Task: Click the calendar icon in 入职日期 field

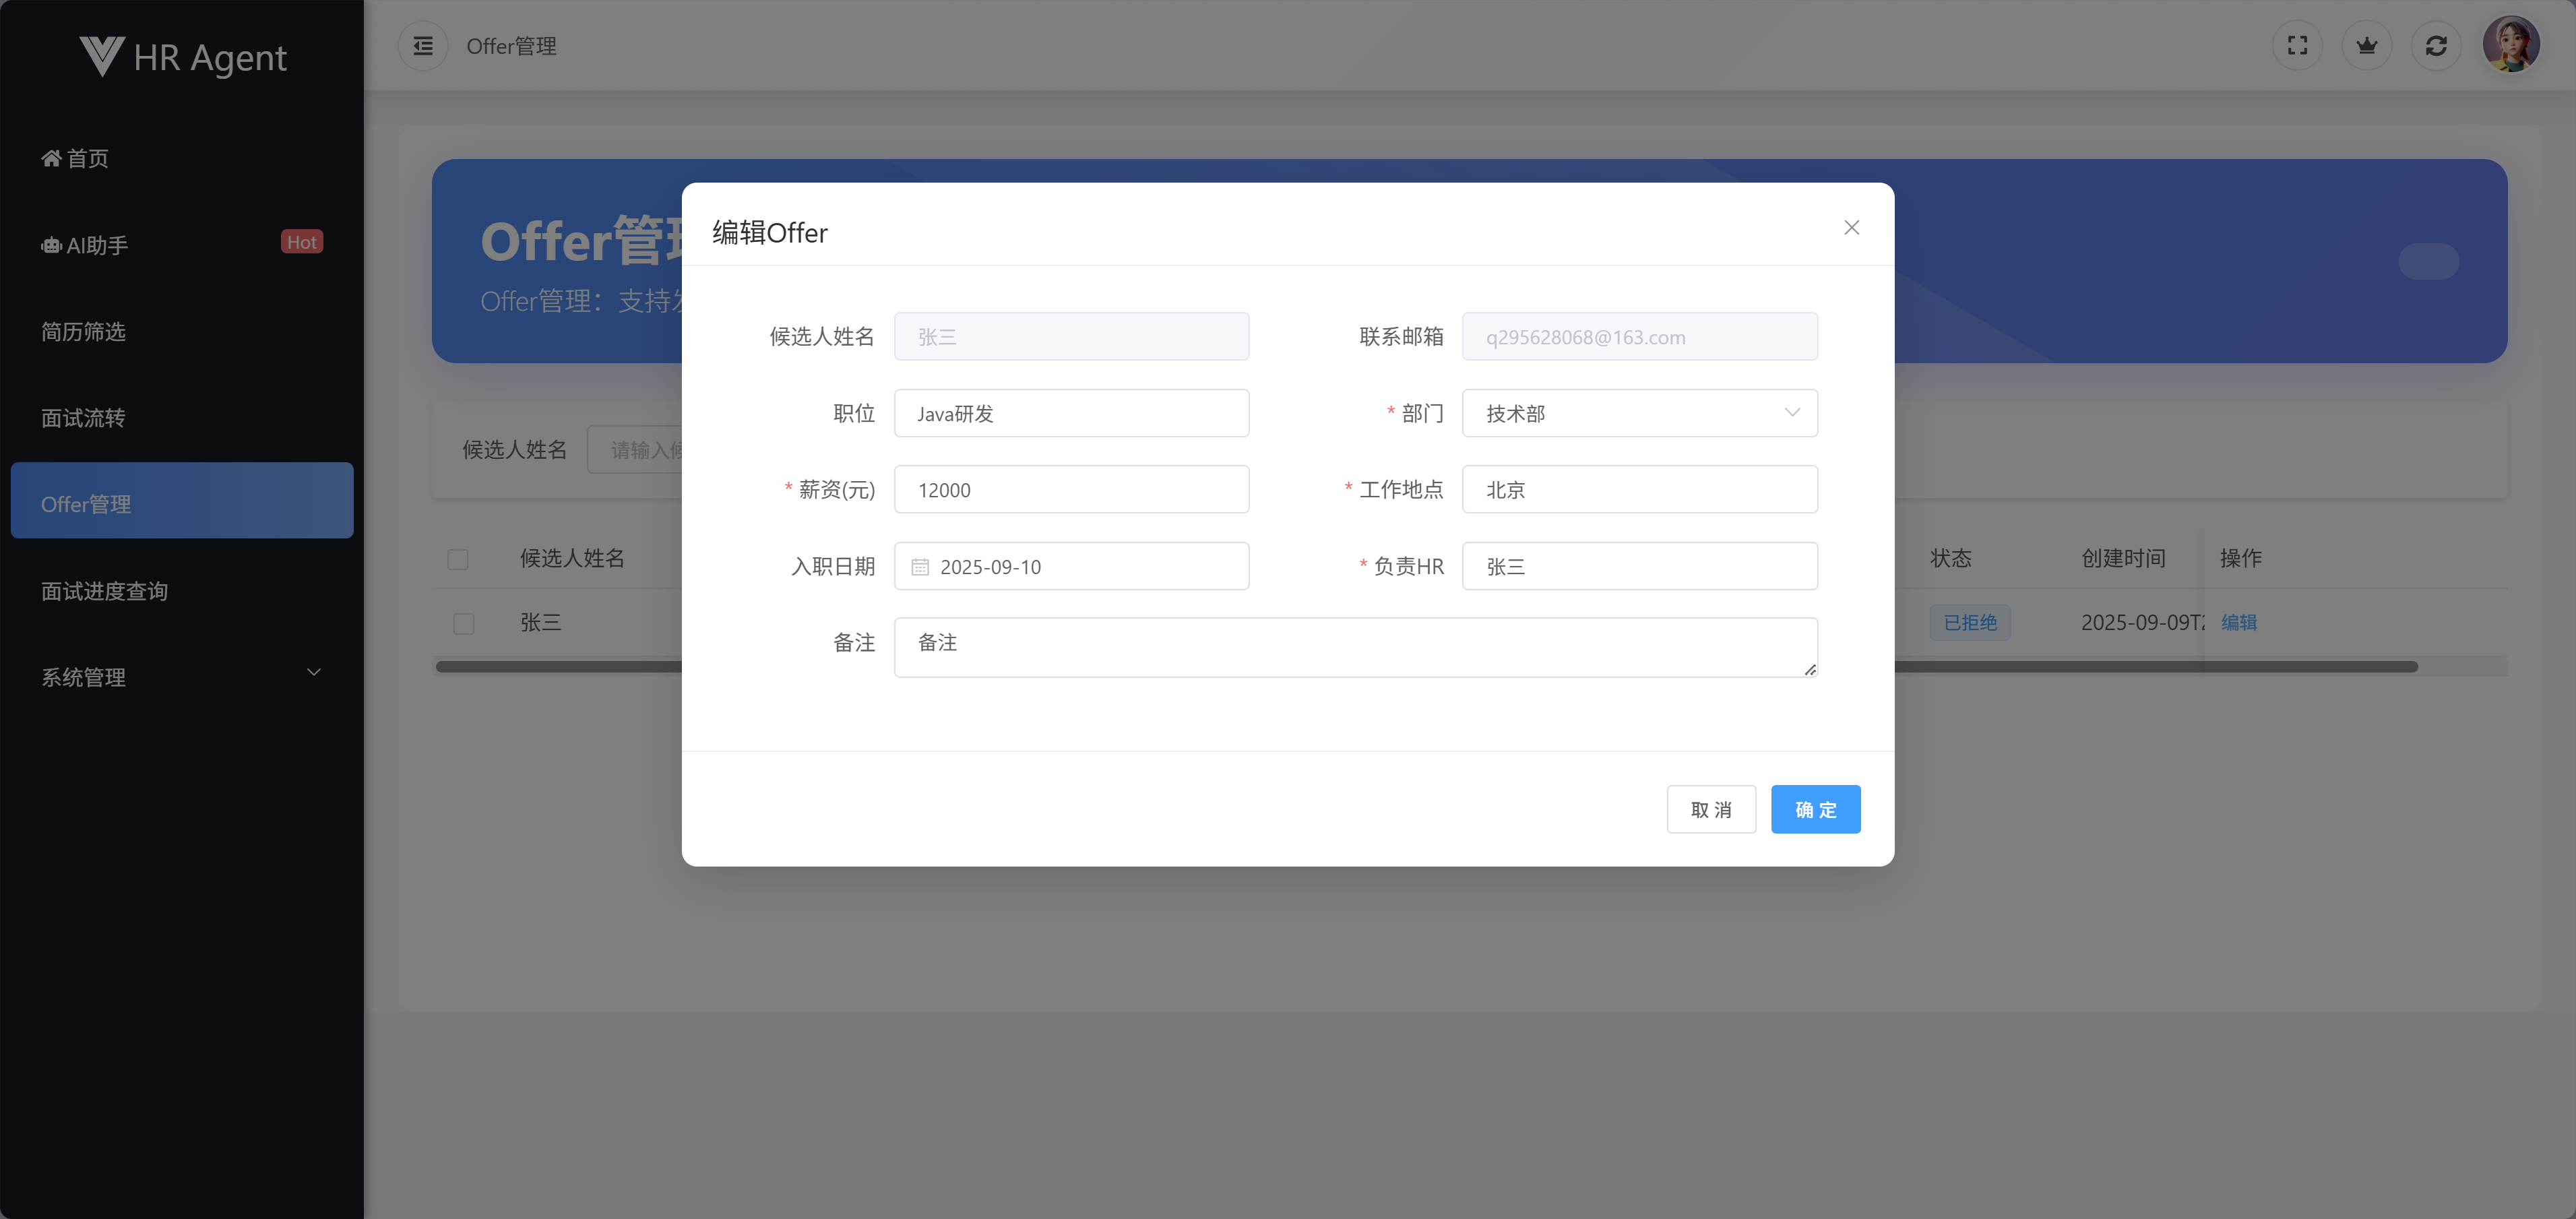Action: tap(920, 567)
